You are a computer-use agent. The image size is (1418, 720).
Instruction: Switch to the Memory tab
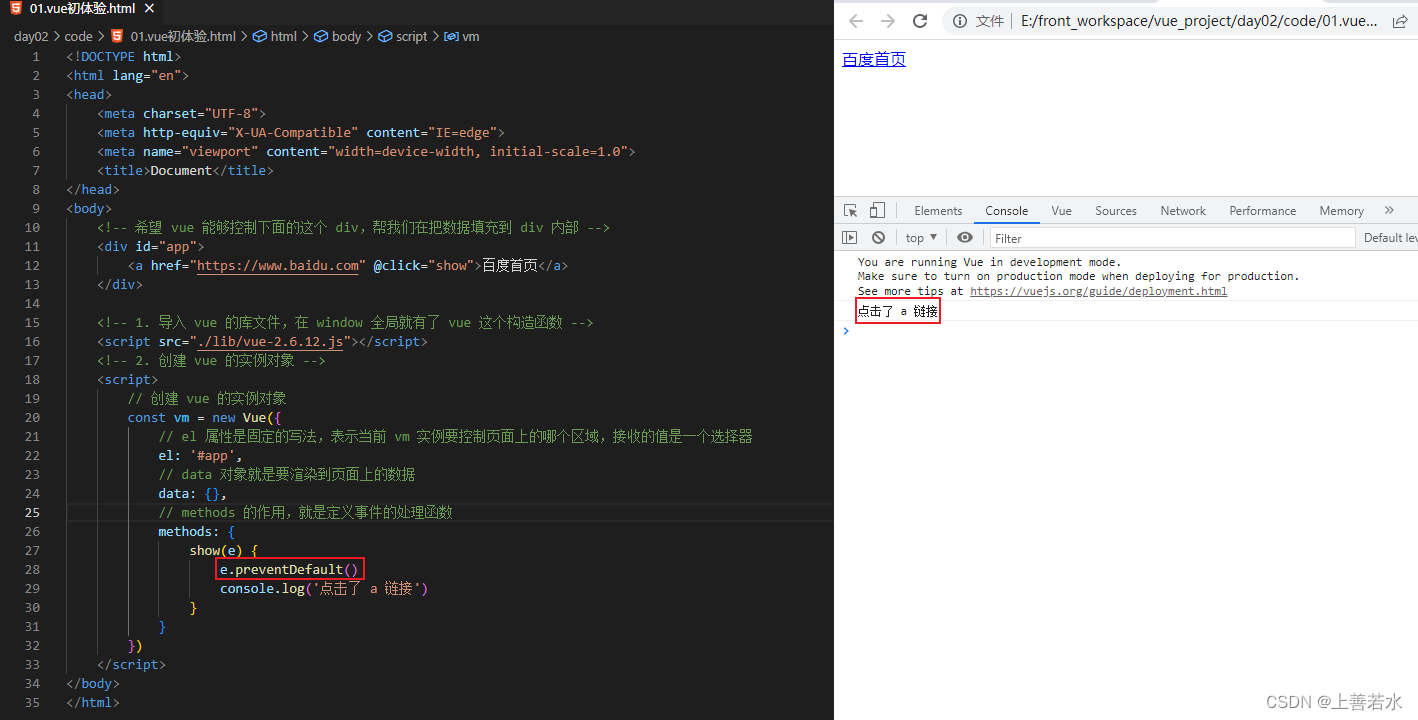(x=1341, y=211)
